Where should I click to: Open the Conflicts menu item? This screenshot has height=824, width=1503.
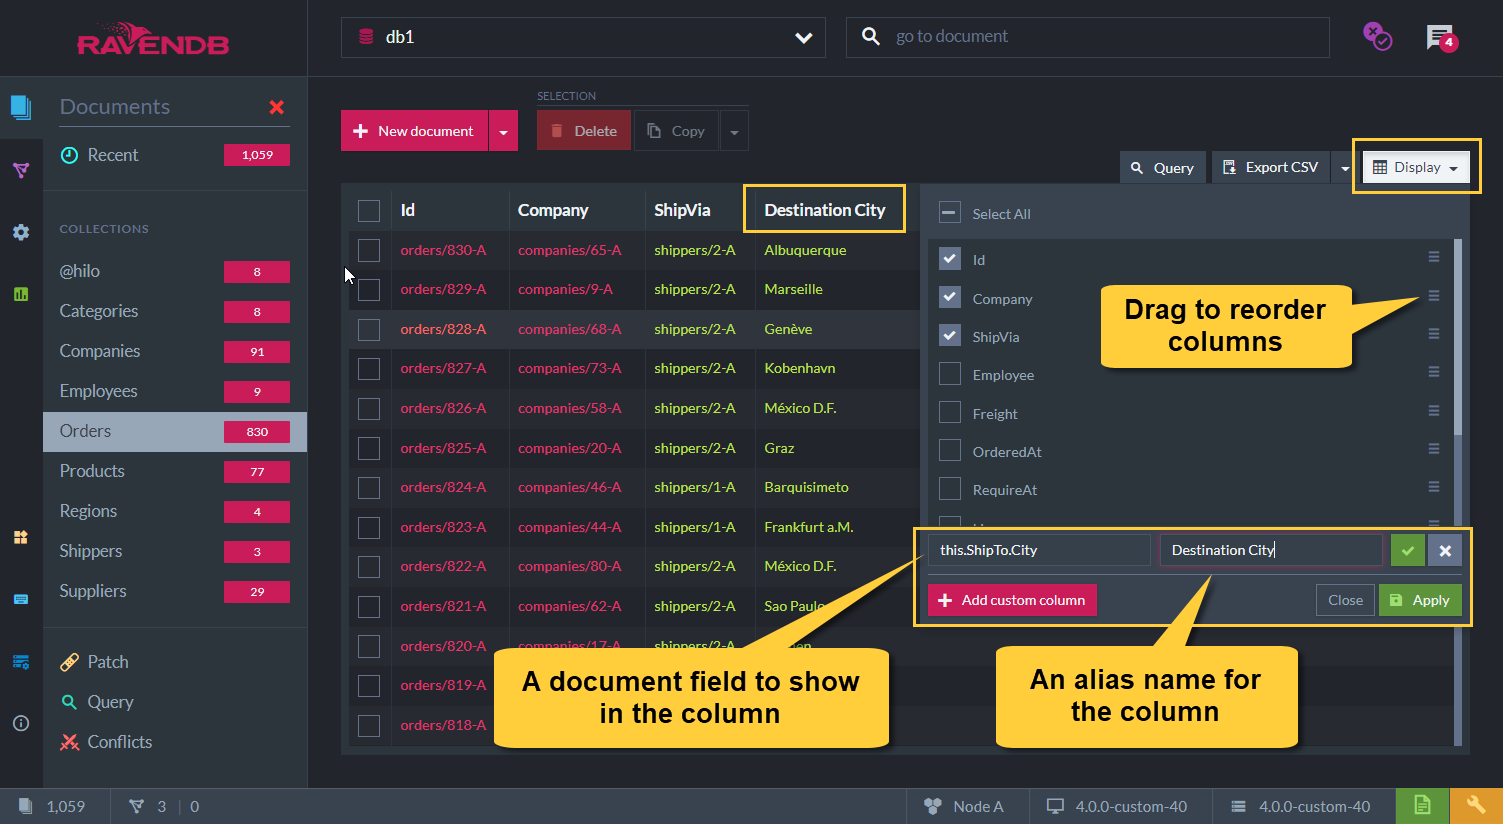click(x=106, y=742)
